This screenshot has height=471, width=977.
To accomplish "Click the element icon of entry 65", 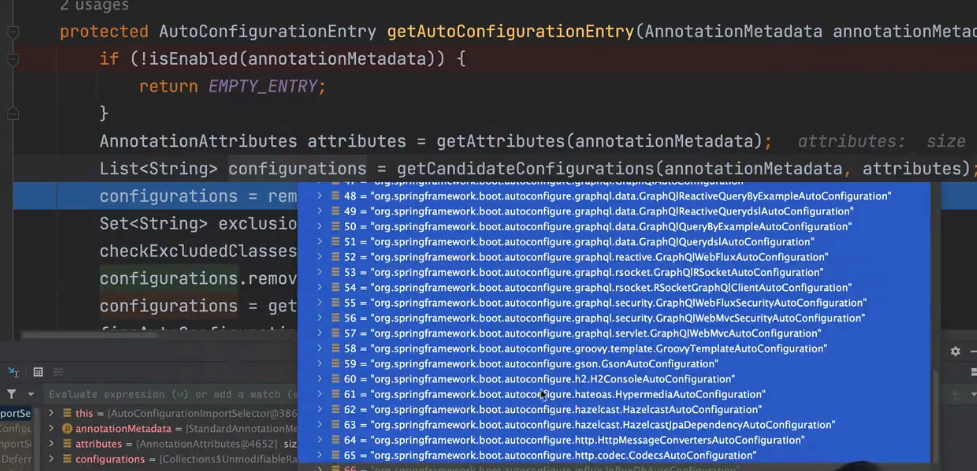I will 335,455.
